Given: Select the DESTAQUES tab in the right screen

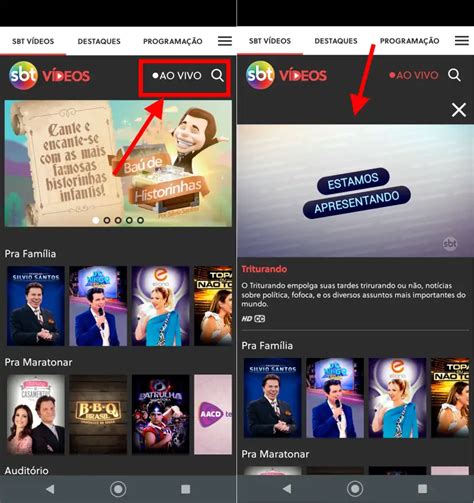Looking at the screenshot, I should (336, 41).
